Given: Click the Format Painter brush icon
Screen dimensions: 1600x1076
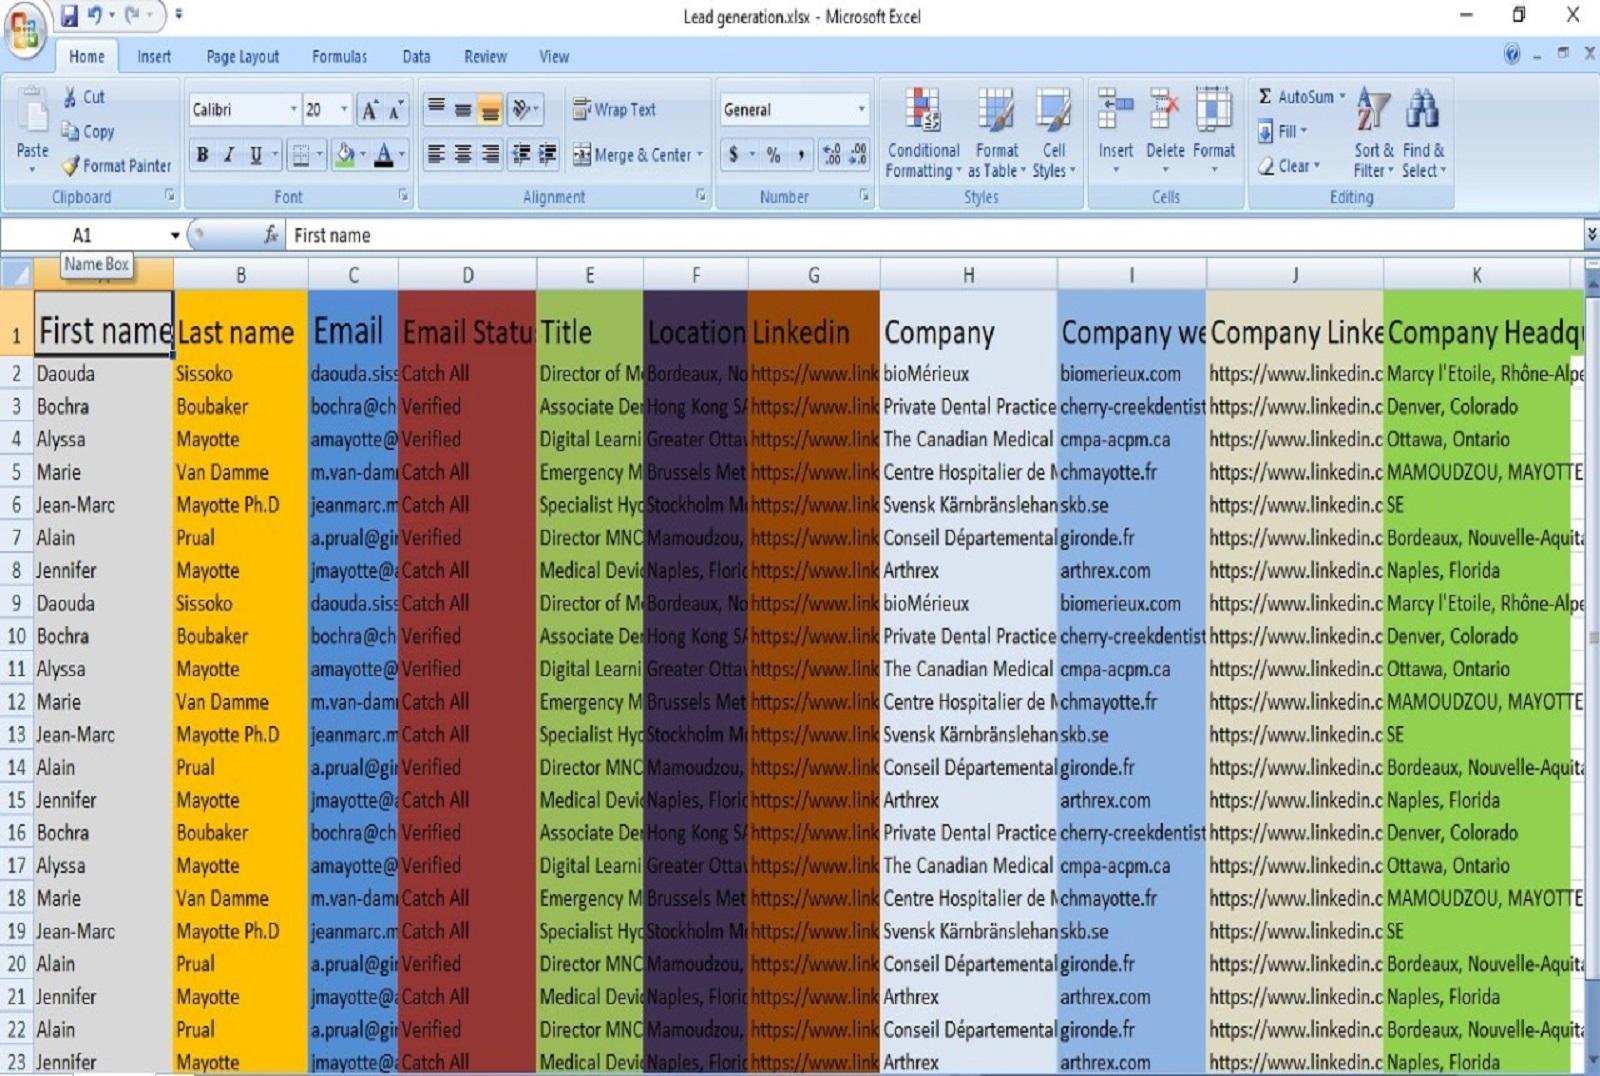Looking at the screenshot, I should point(71,166).
